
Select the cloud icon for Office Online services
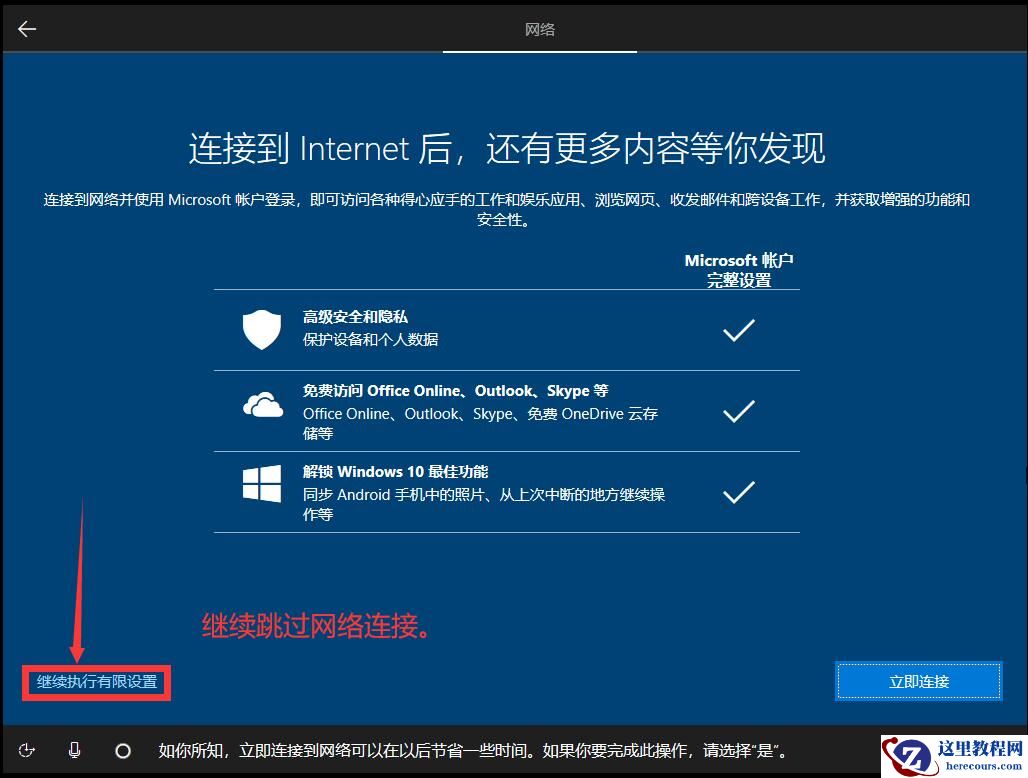tap(261, 404)
